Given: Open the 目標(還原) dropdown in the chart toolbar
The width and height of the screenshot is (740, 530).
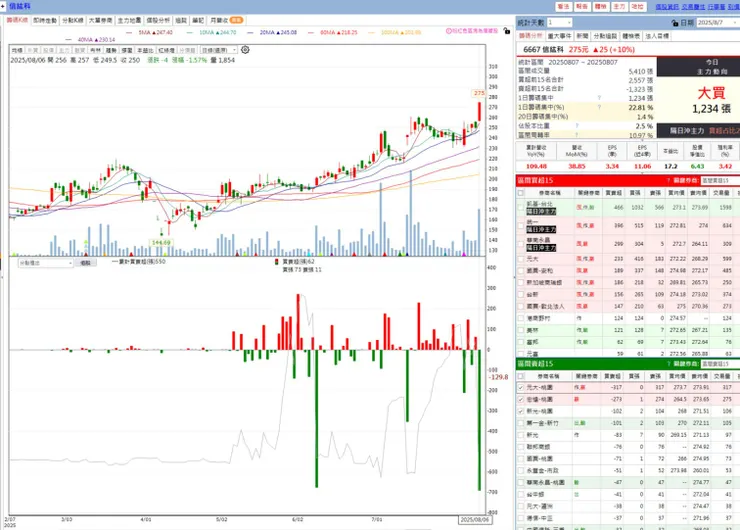Looking at the screenshot, I should coord(219,50).
